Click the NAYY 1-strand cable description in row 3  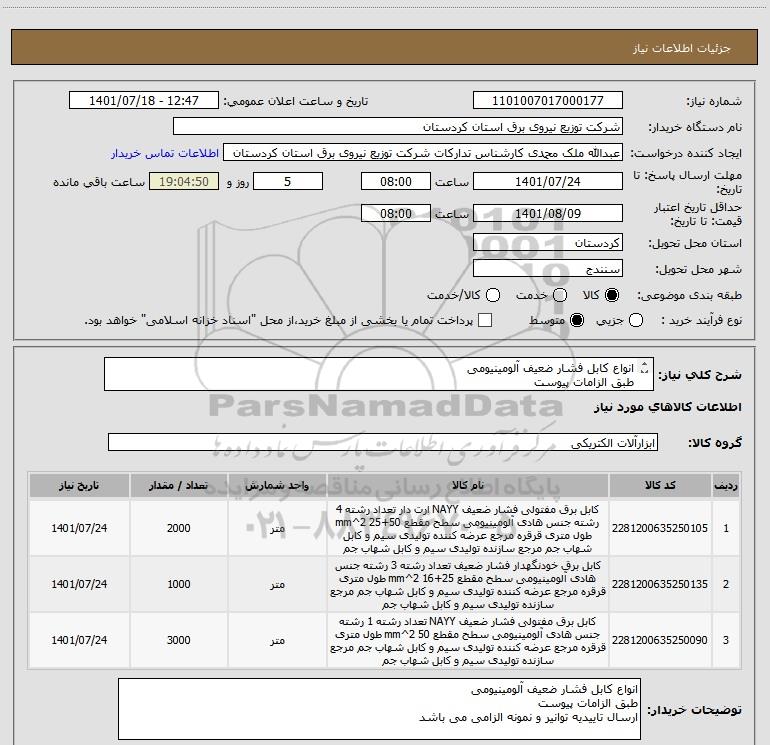point(468,640)
